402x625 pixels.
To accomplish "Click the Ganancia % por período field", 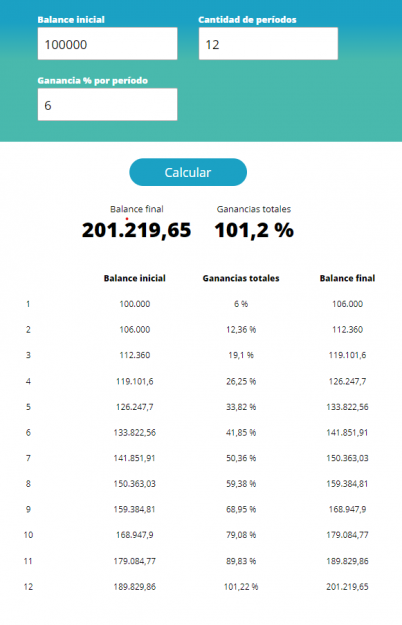I will (x=108, y=104).
